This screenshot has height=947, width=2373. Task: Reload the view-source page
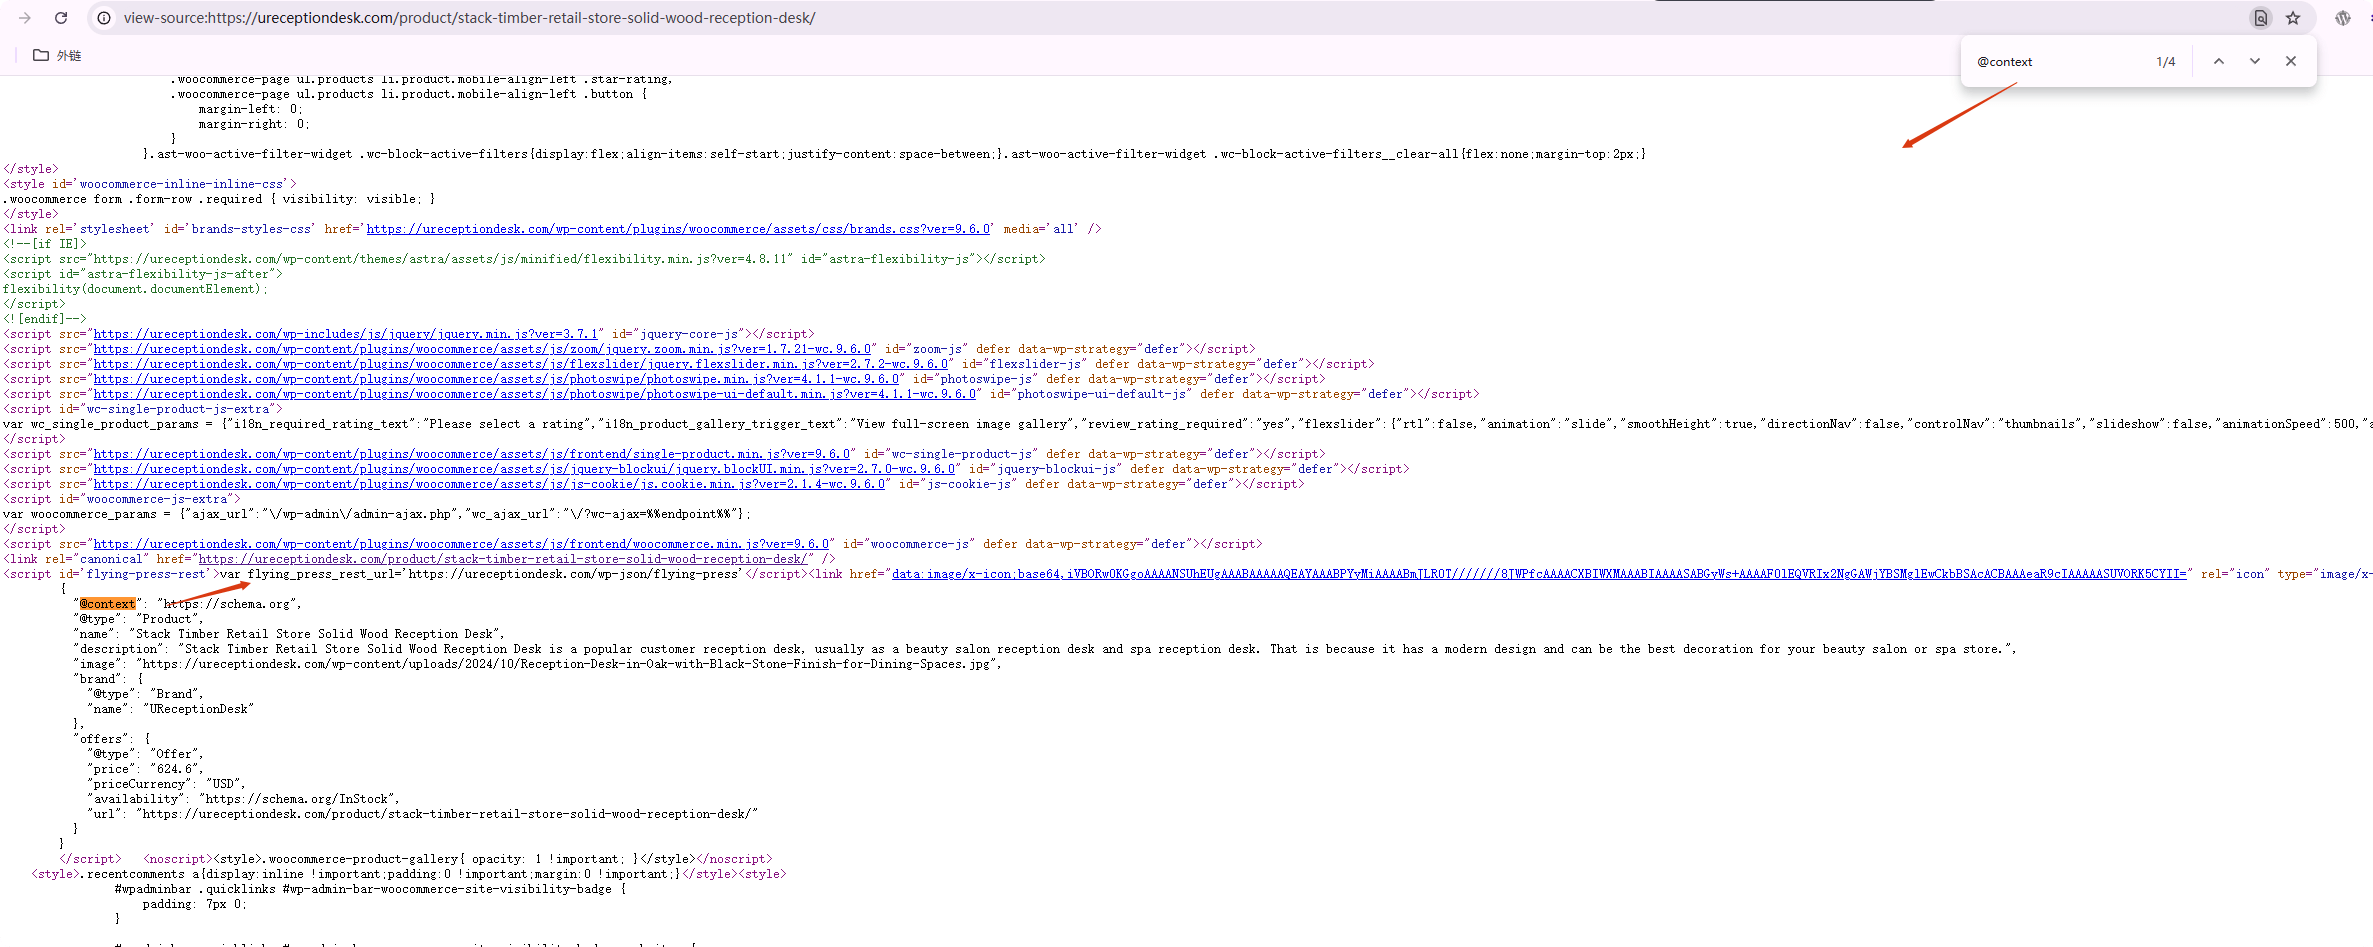[61, 18]
